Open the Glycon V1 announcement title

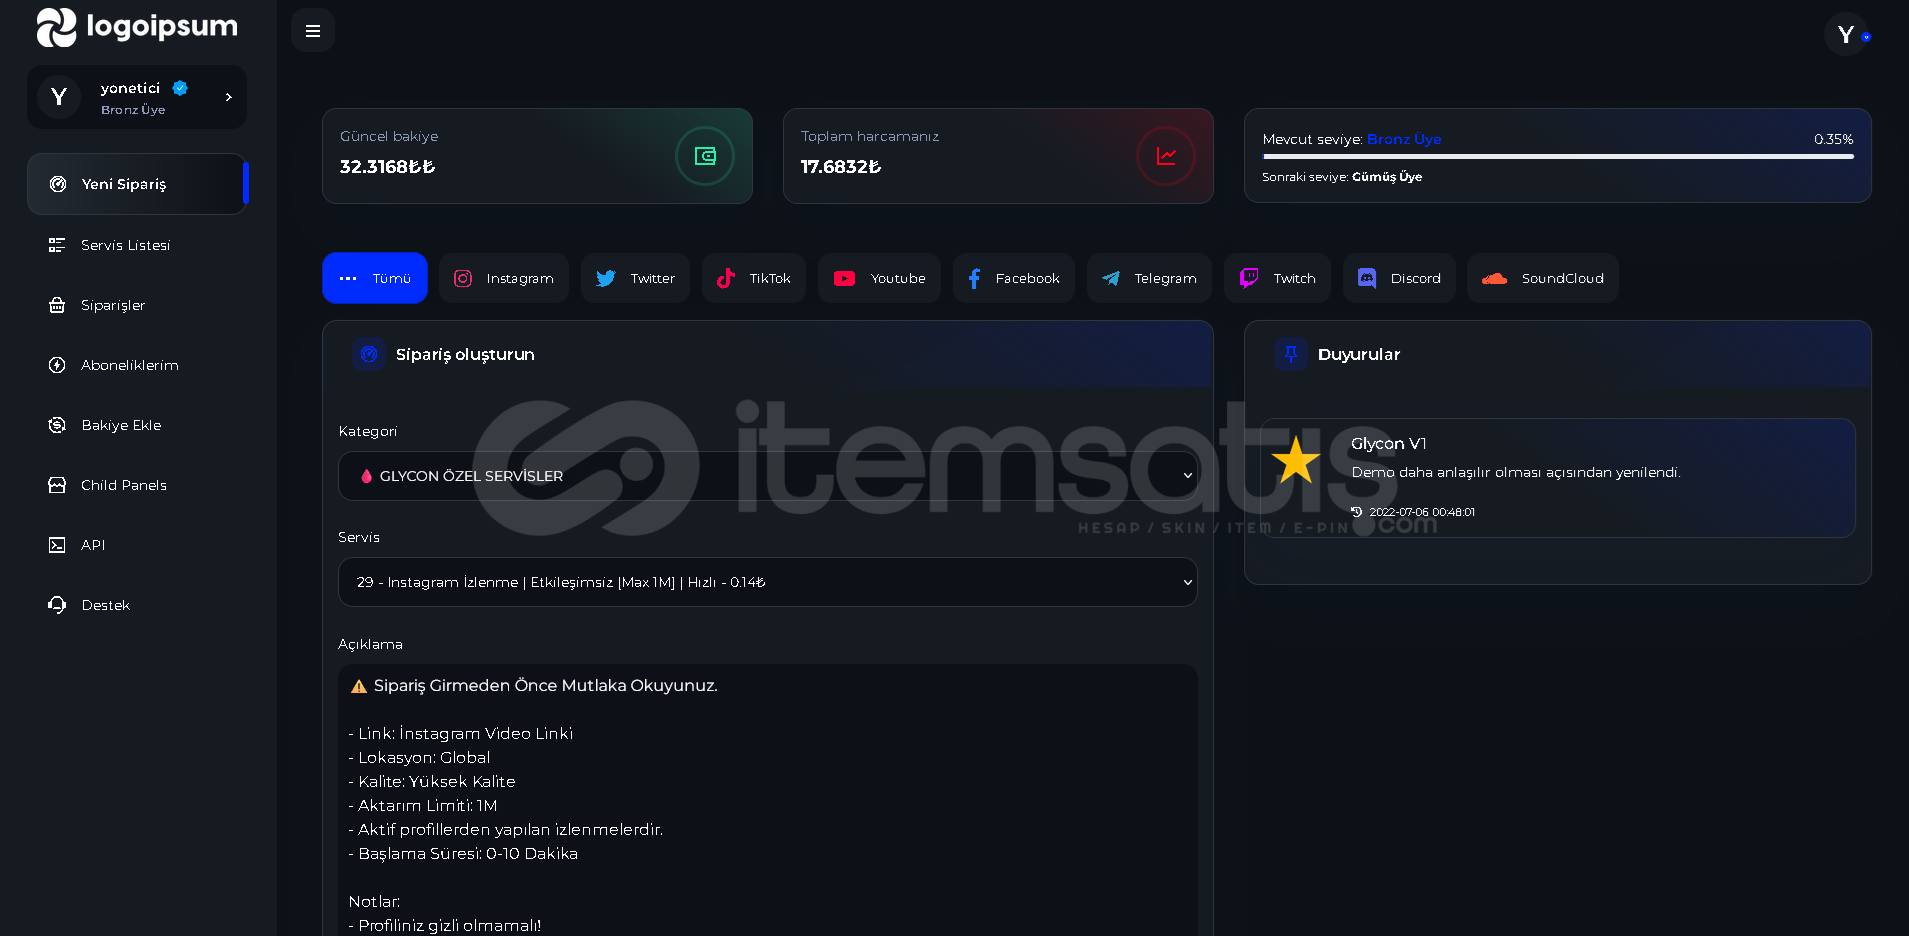point(1389,443)
